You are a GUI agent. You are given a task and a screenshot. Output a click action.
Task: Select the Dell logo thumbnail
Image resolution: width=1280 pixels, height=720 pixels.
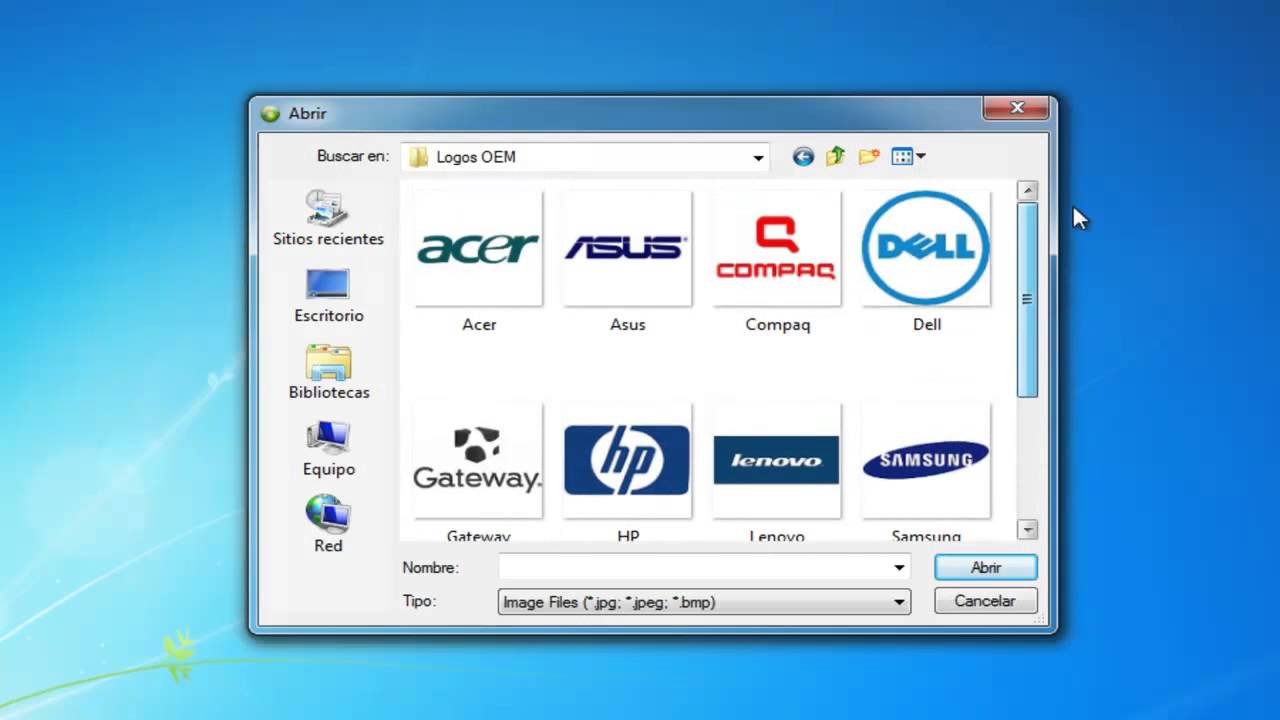[x=926, y=249]
